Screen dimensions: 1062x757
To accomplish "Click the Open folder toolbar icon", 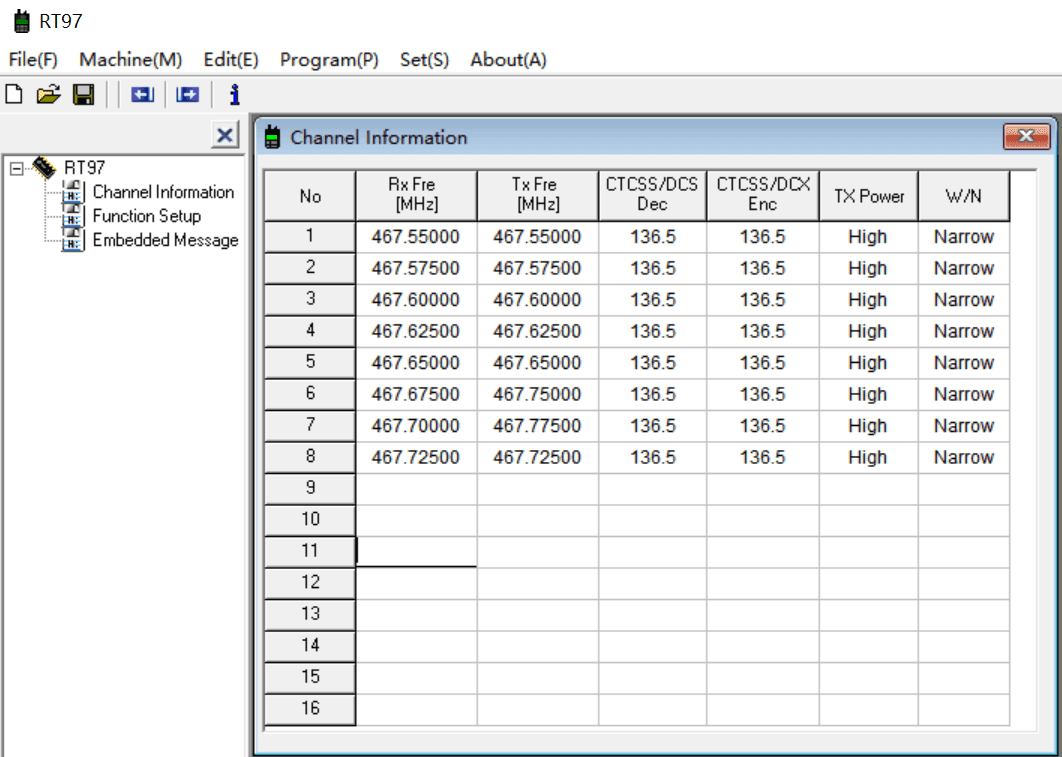I will (x=48, y=95).
